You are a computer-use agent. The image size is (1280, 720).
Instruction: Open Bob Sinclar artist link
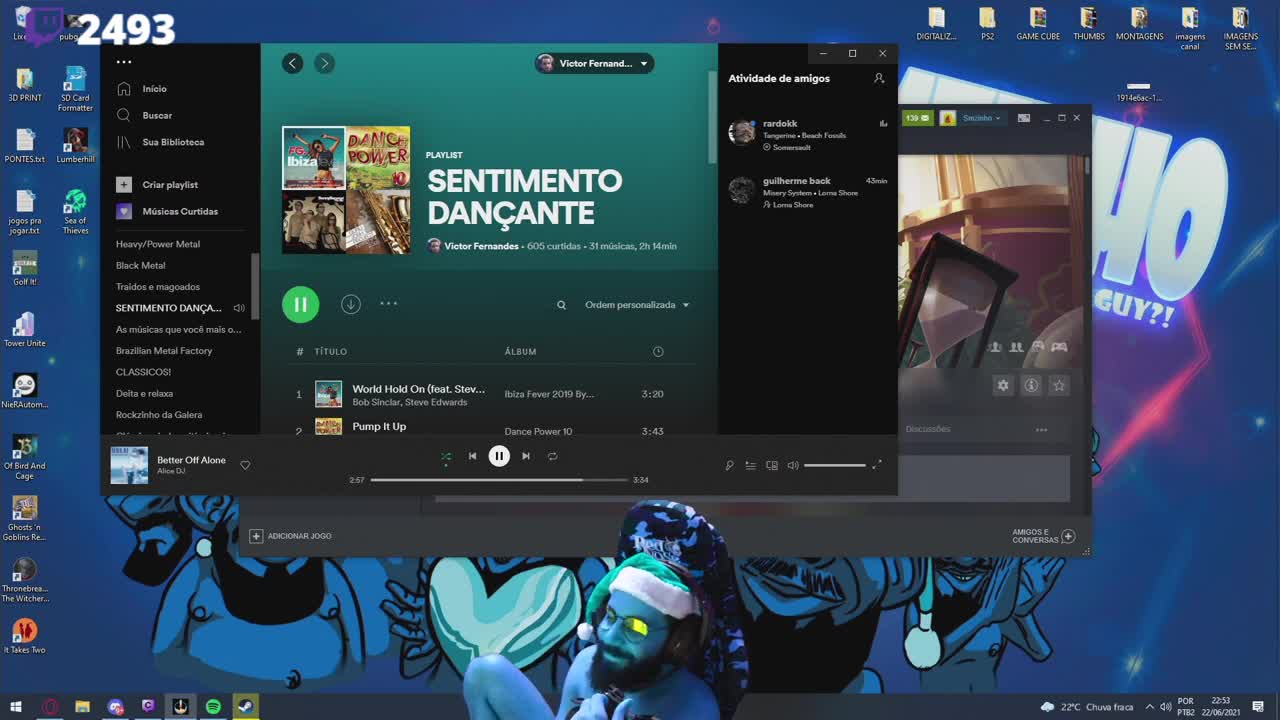coord(375,402)
